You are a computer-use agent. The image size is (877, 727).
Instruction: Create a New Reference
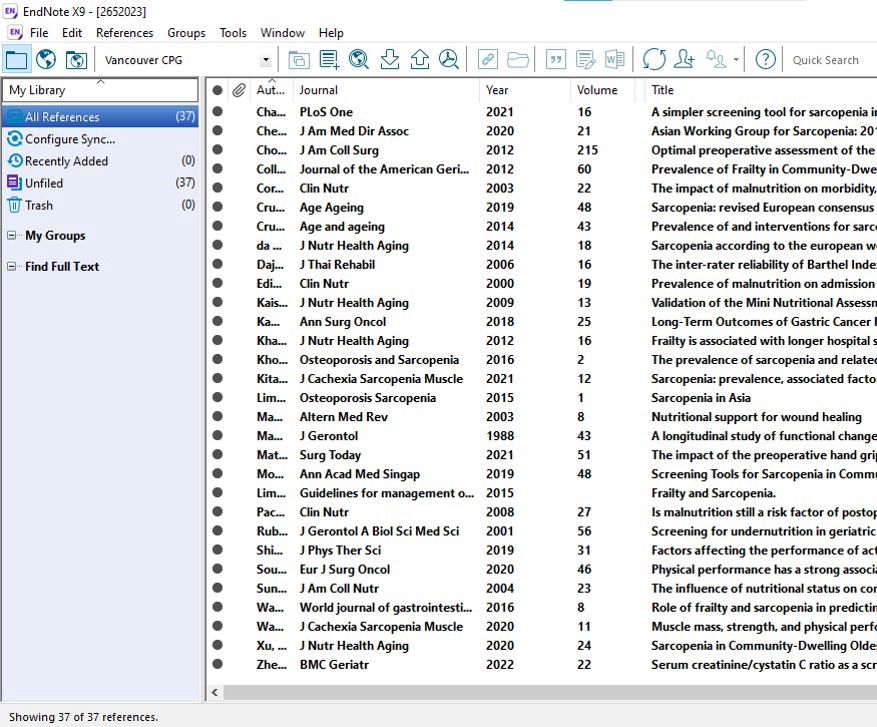coord(327,59)
